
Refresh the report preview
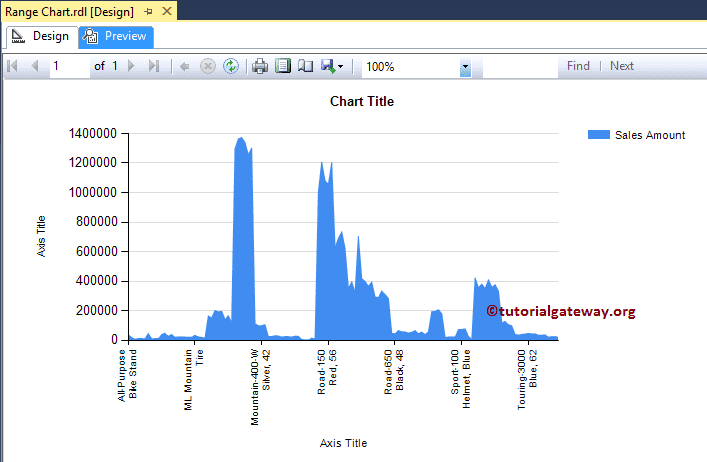pyautogui.click(x=231, y=66)
